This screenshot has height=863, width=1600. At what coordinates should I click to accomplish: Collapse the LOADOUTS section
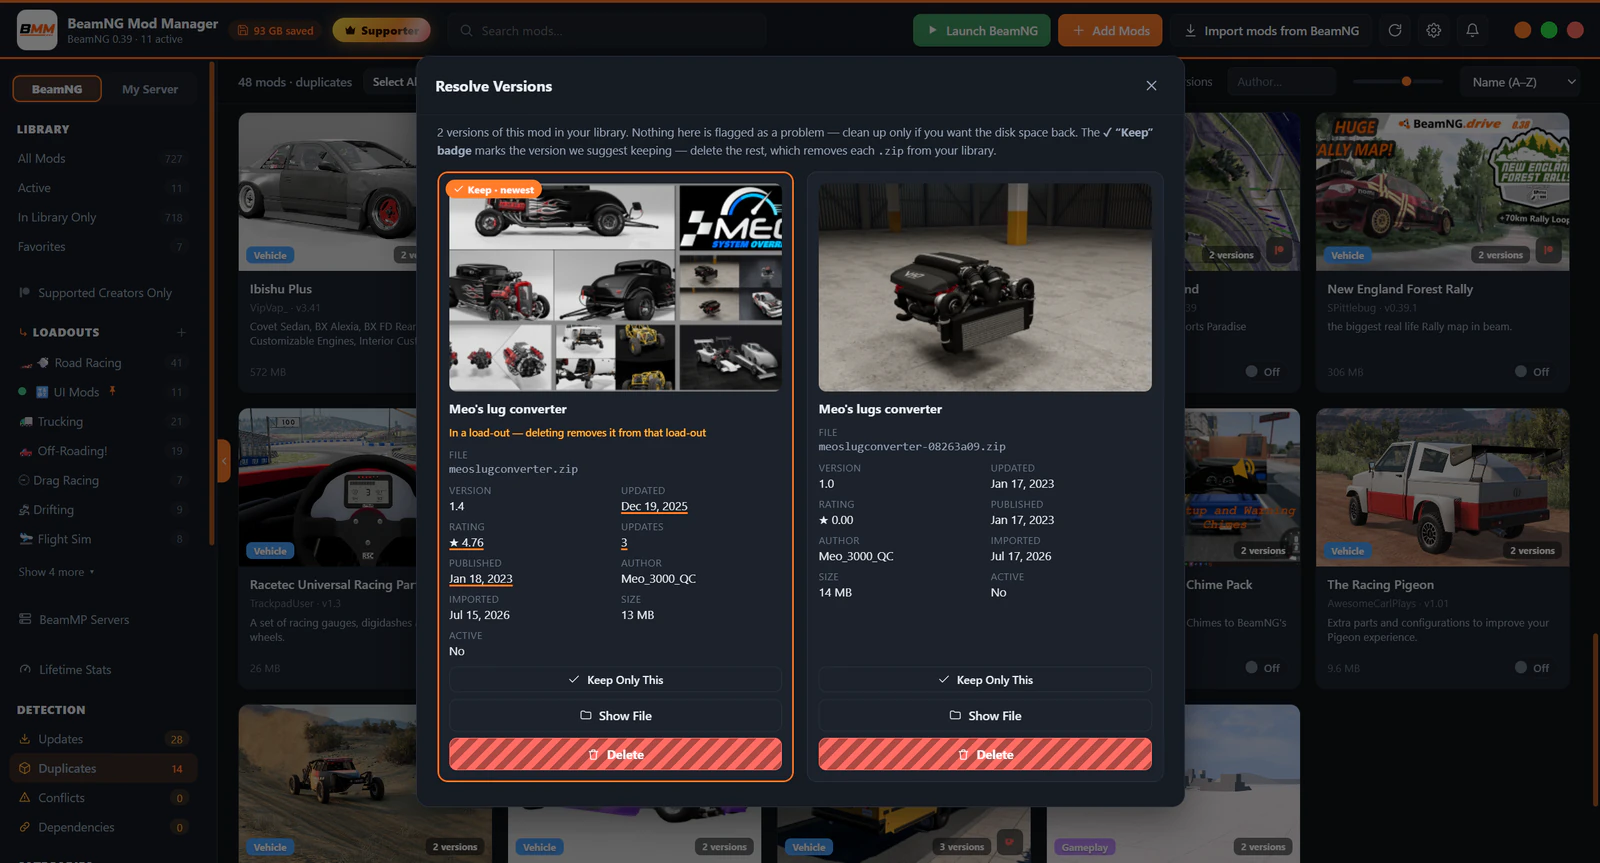click(x=60, y=332)
